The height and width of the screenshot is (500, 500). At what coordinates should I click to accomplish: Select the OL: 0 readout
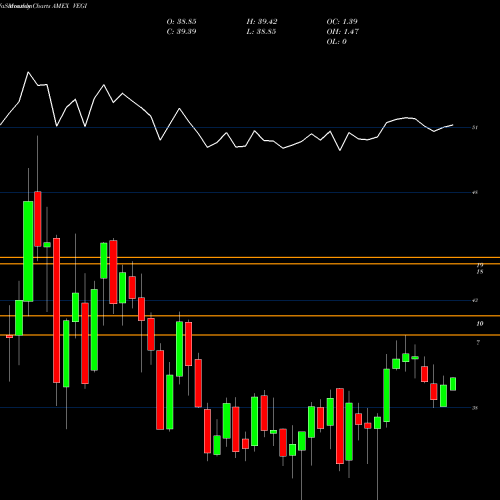pyautogui.click(x=337, y=42)
